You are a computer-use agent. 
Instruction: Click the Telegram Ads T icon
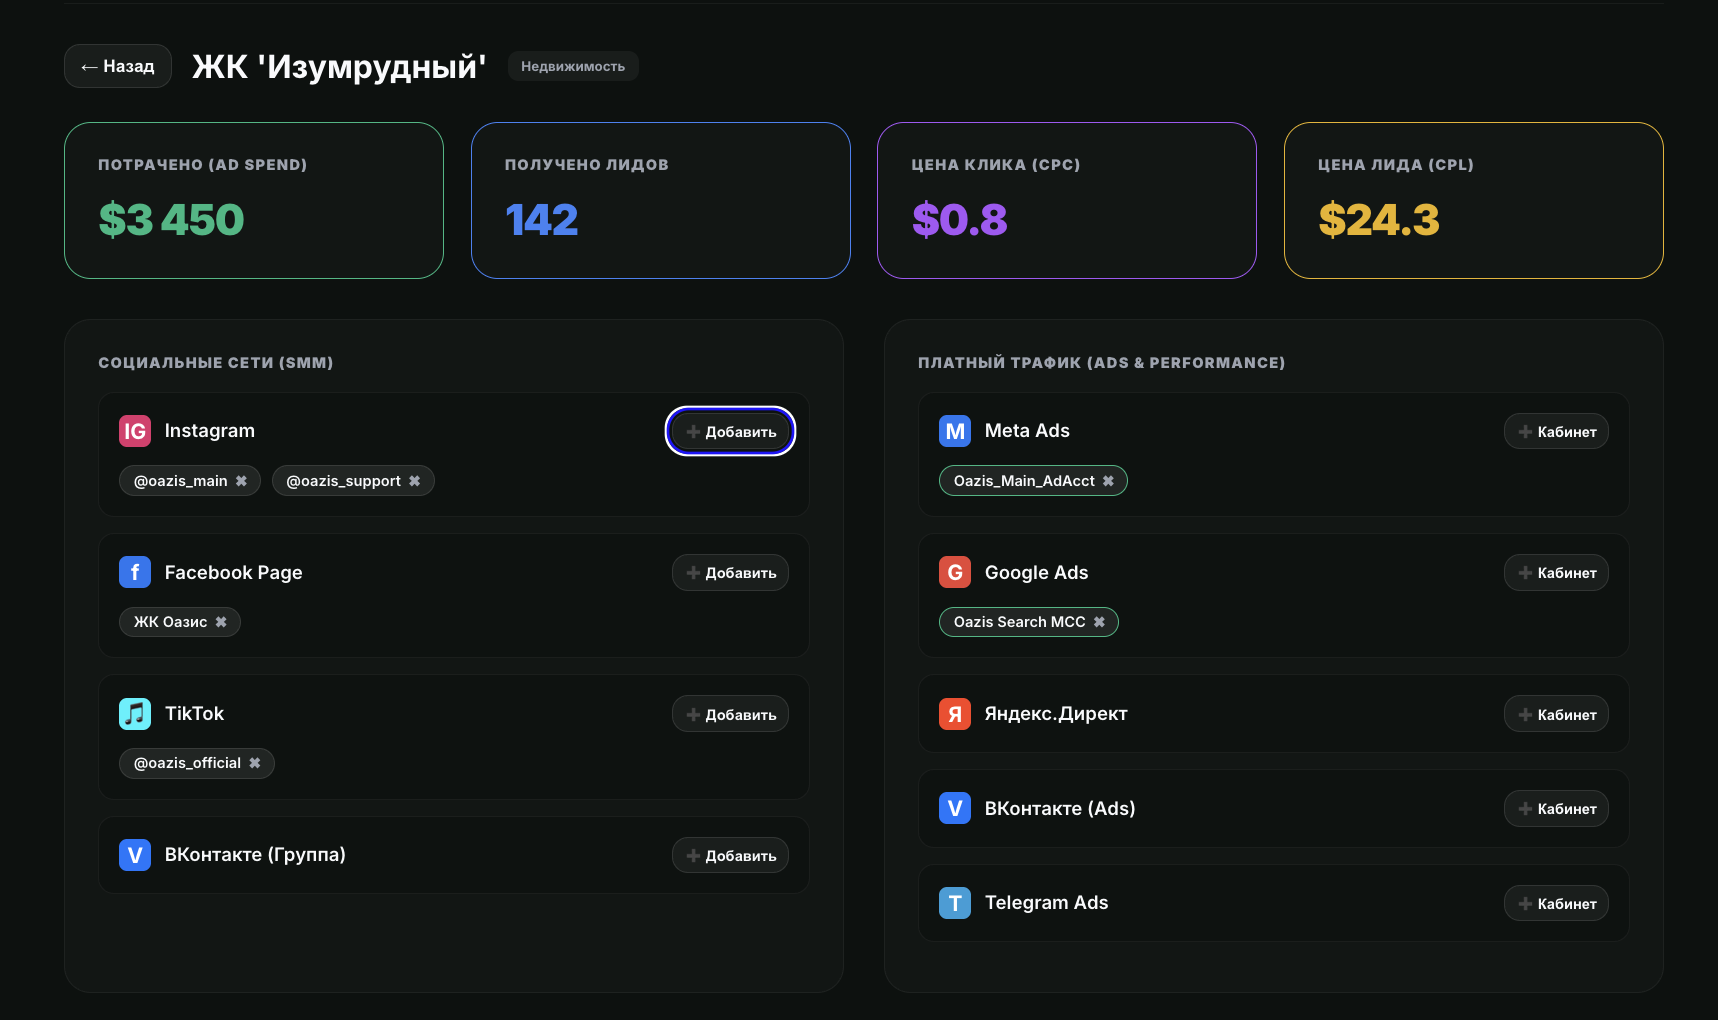coord(955,903)
